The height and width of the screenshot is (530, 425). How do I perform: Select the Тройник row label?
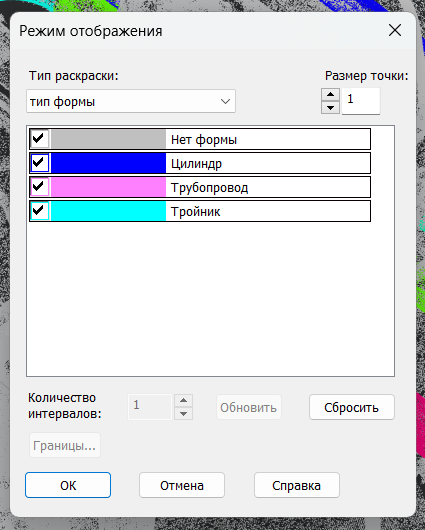coord(195,212)
